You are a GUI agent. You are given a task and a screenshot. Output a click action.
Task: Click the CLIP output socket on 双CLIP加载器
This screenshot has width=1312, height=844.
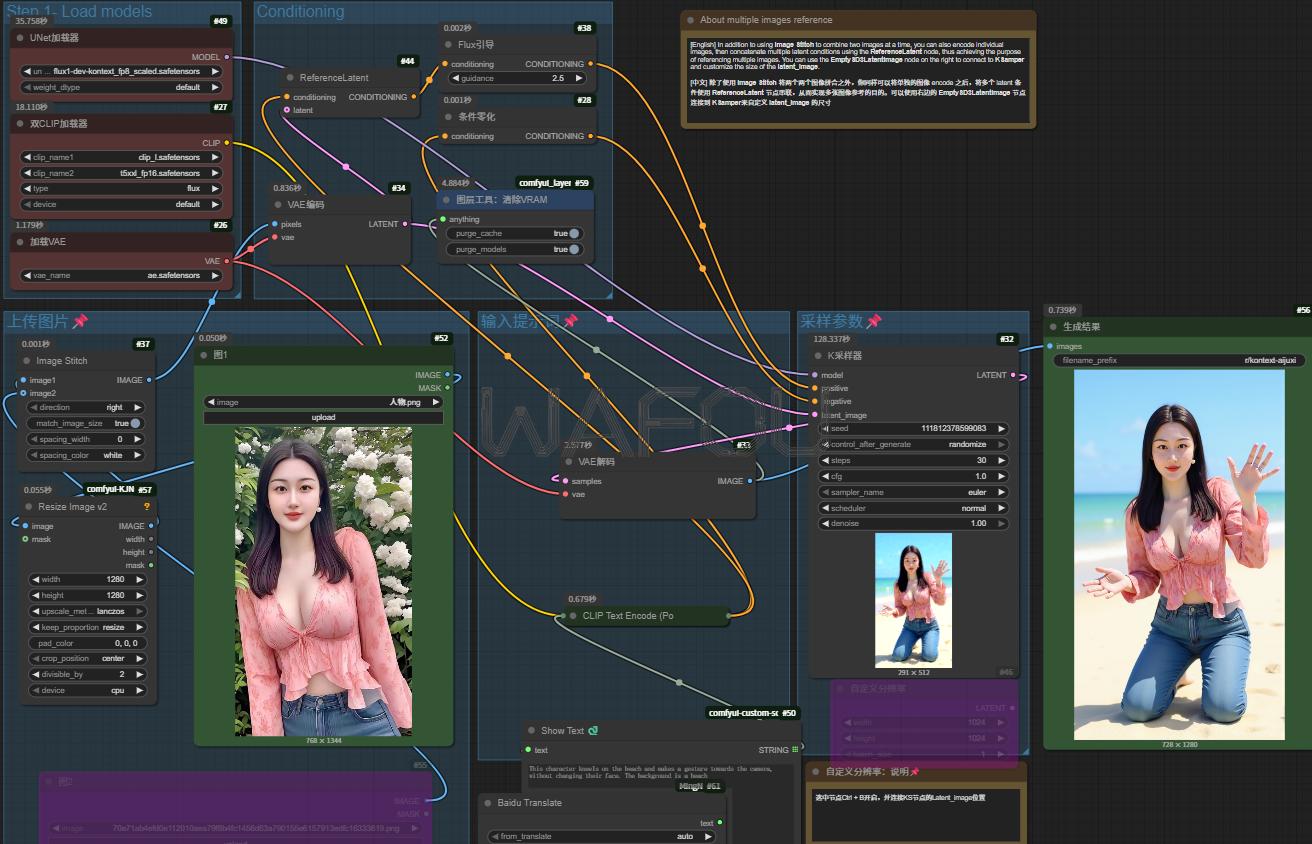coord(227,143)
